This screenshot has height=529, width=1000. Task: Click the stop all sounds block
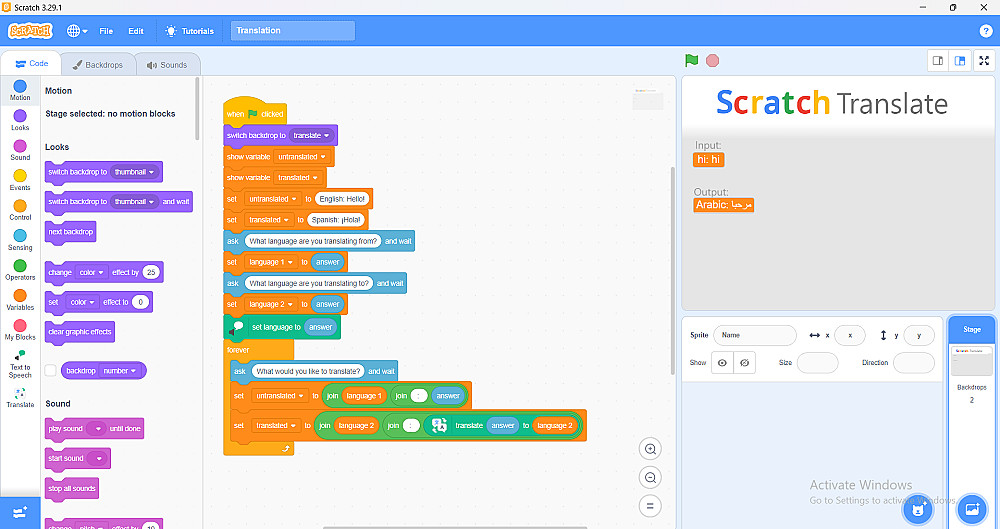click(71, 489)
